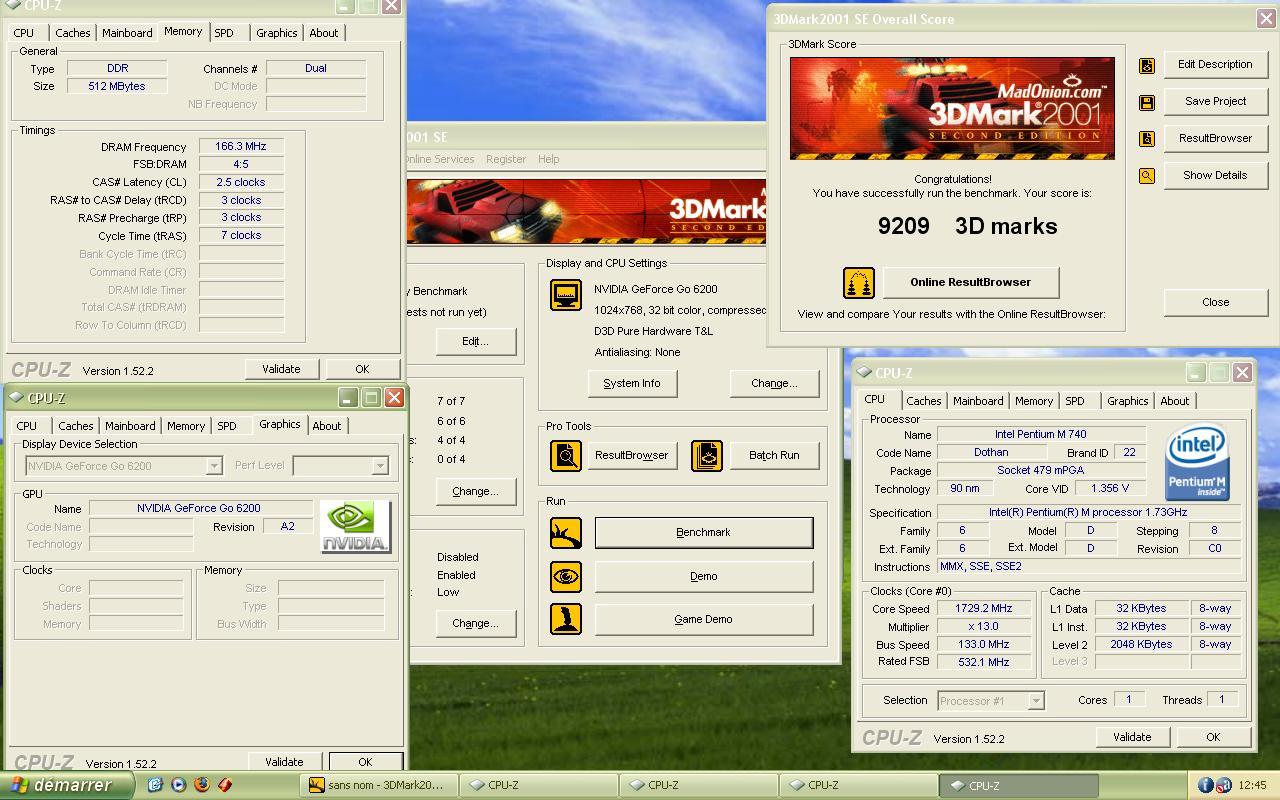Click the Benchmark run icon

(x=566, y=533)
